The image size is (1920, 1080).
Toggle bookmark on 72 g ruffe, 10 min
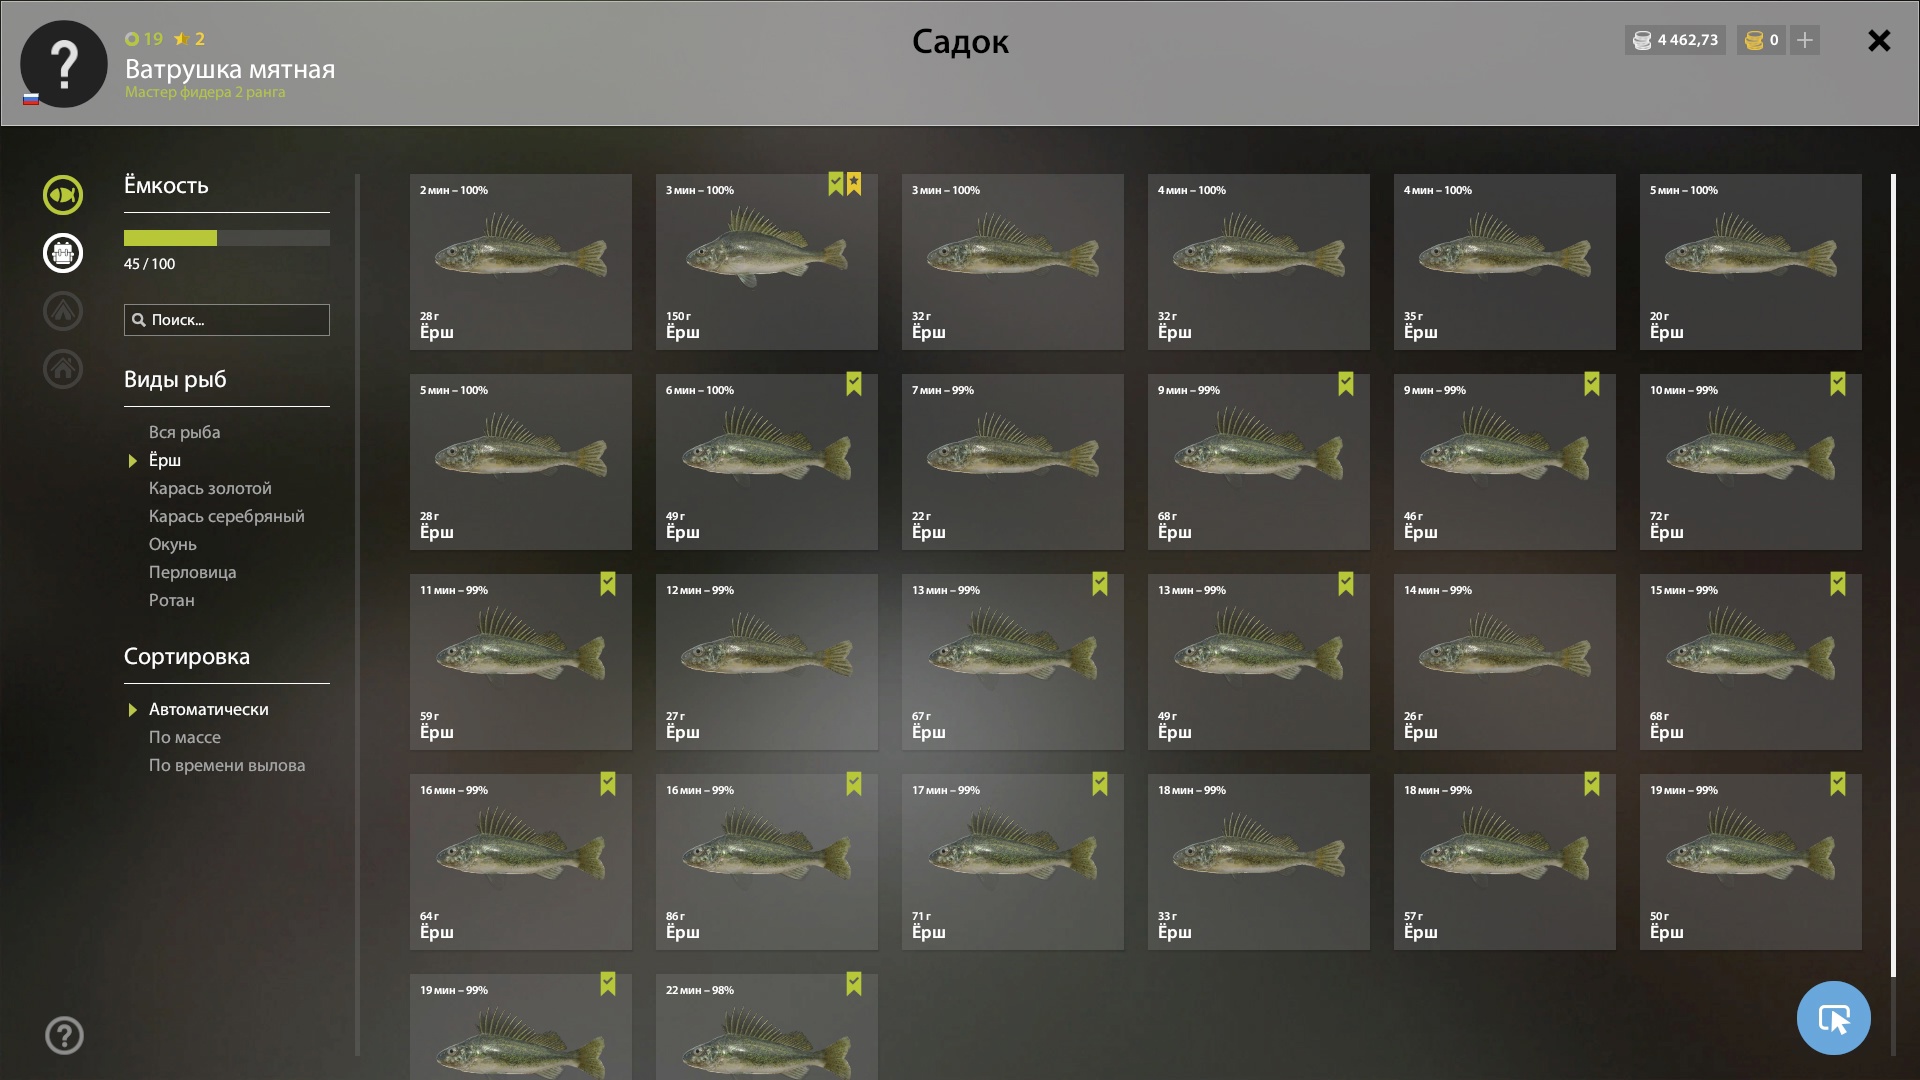[1838, 384]
